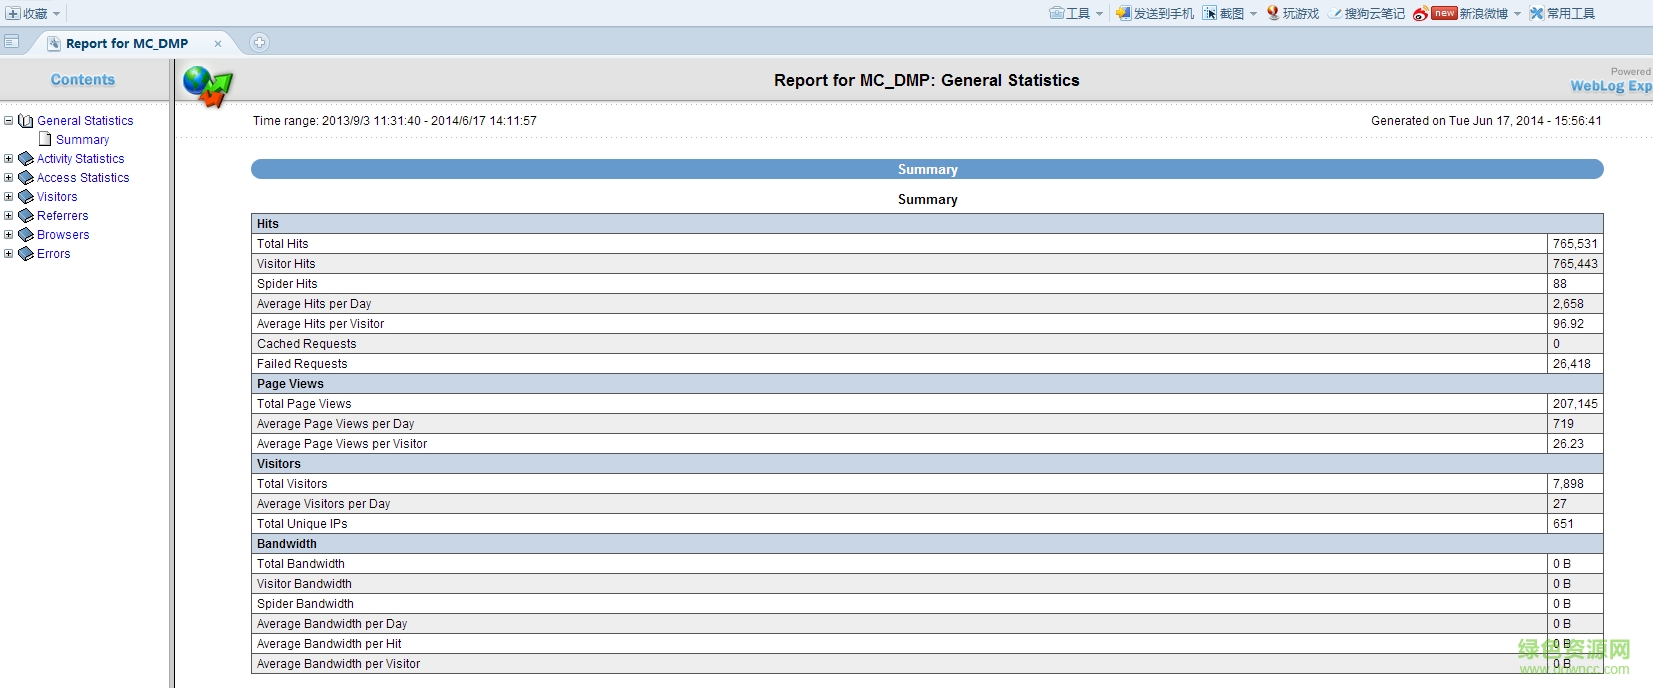Open 搜狗云笔记 cloud notes icon
This screenshot has height=688, width=1653.
(x=1335, y=13)
